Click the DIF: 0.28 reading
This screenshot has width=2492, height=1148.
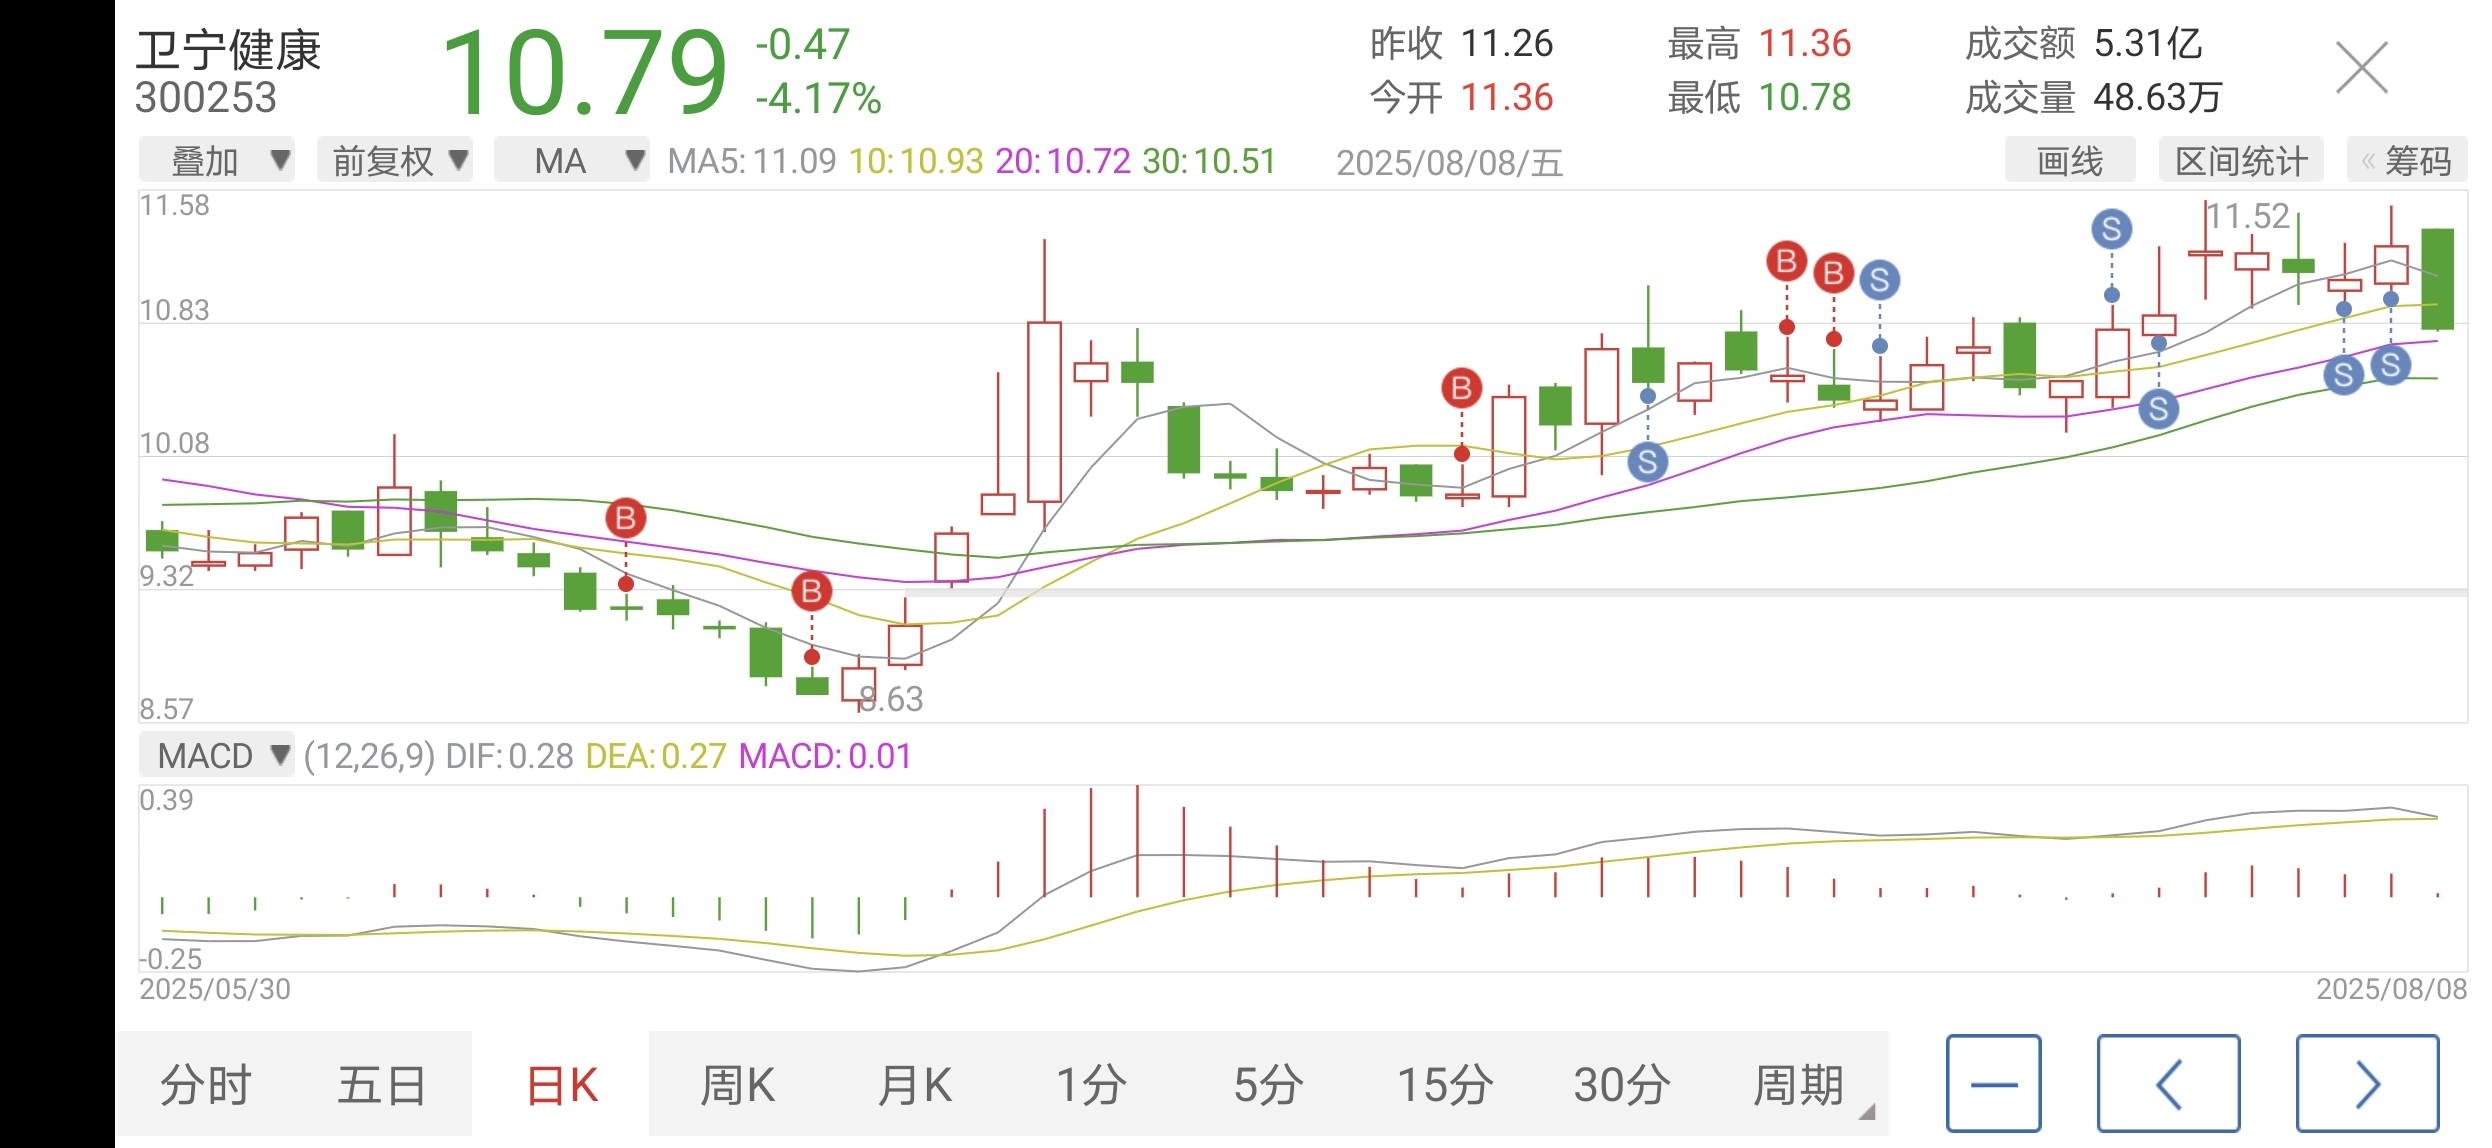[509, 756]
